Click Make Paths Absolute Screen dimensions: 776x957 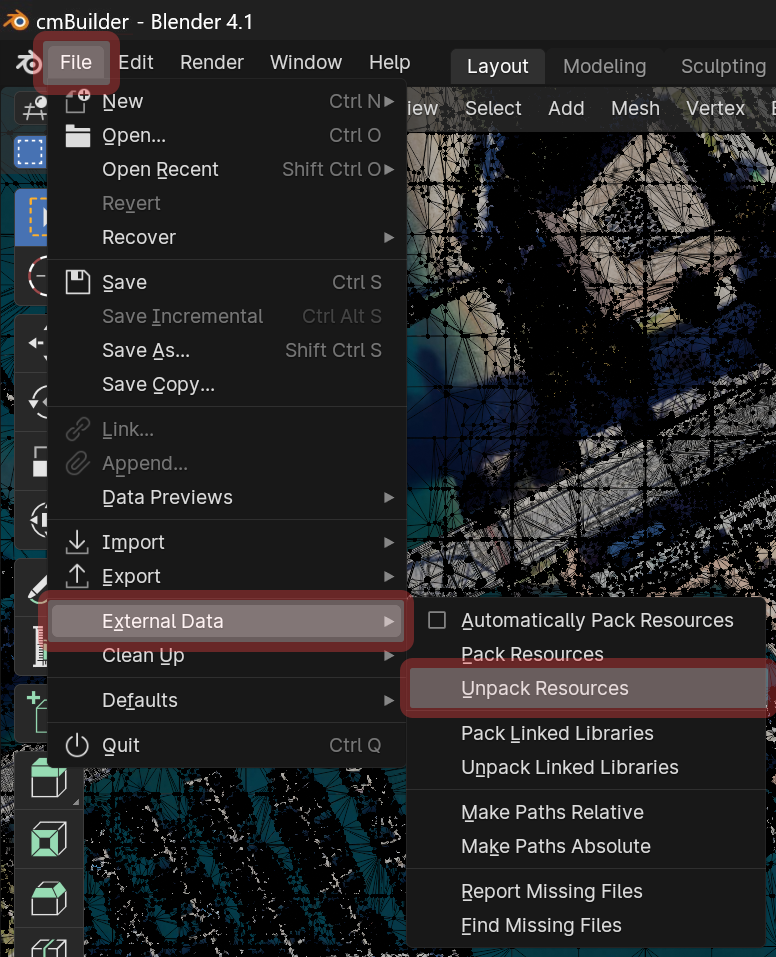(586, 847)
